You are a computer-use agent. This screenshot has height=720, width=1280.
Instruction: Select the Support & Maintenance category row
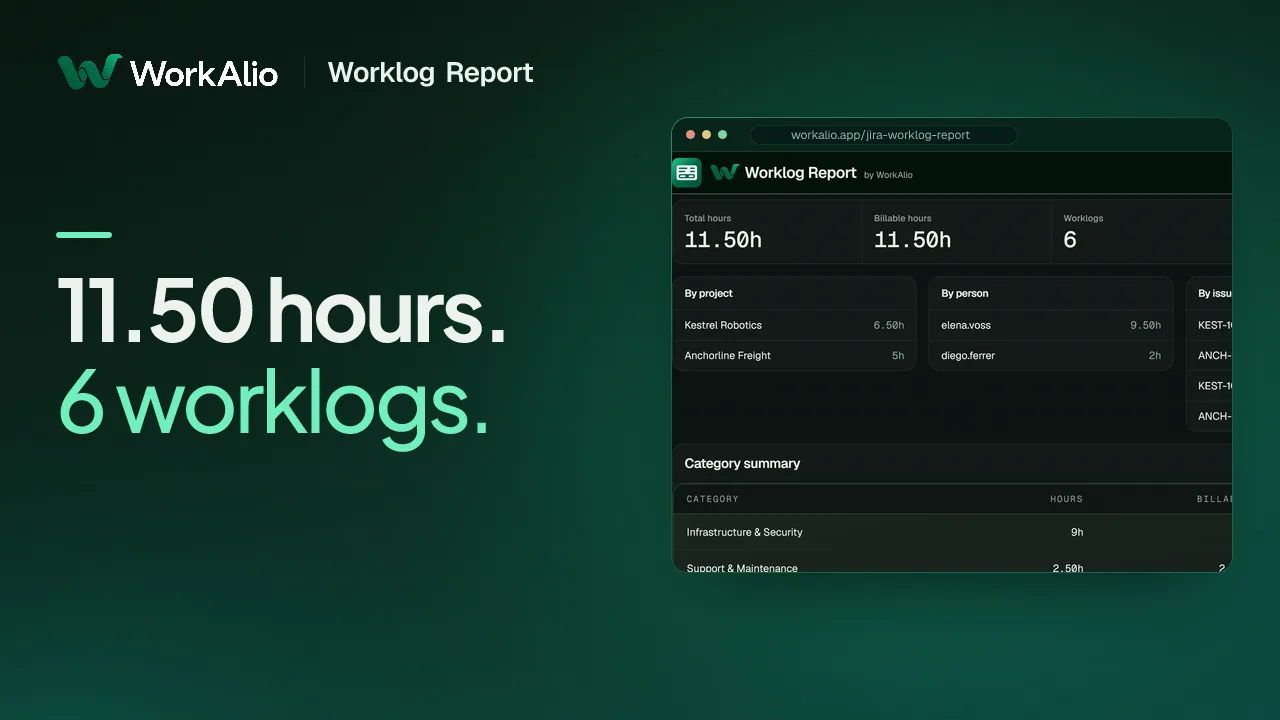tap(952, 563)
